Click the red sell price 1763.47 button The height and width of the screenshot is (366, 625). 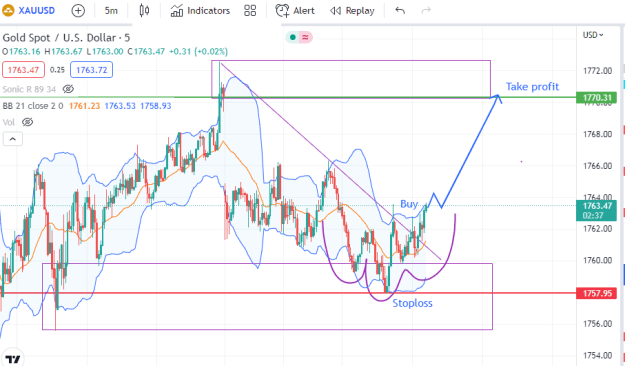click(23, 70)
